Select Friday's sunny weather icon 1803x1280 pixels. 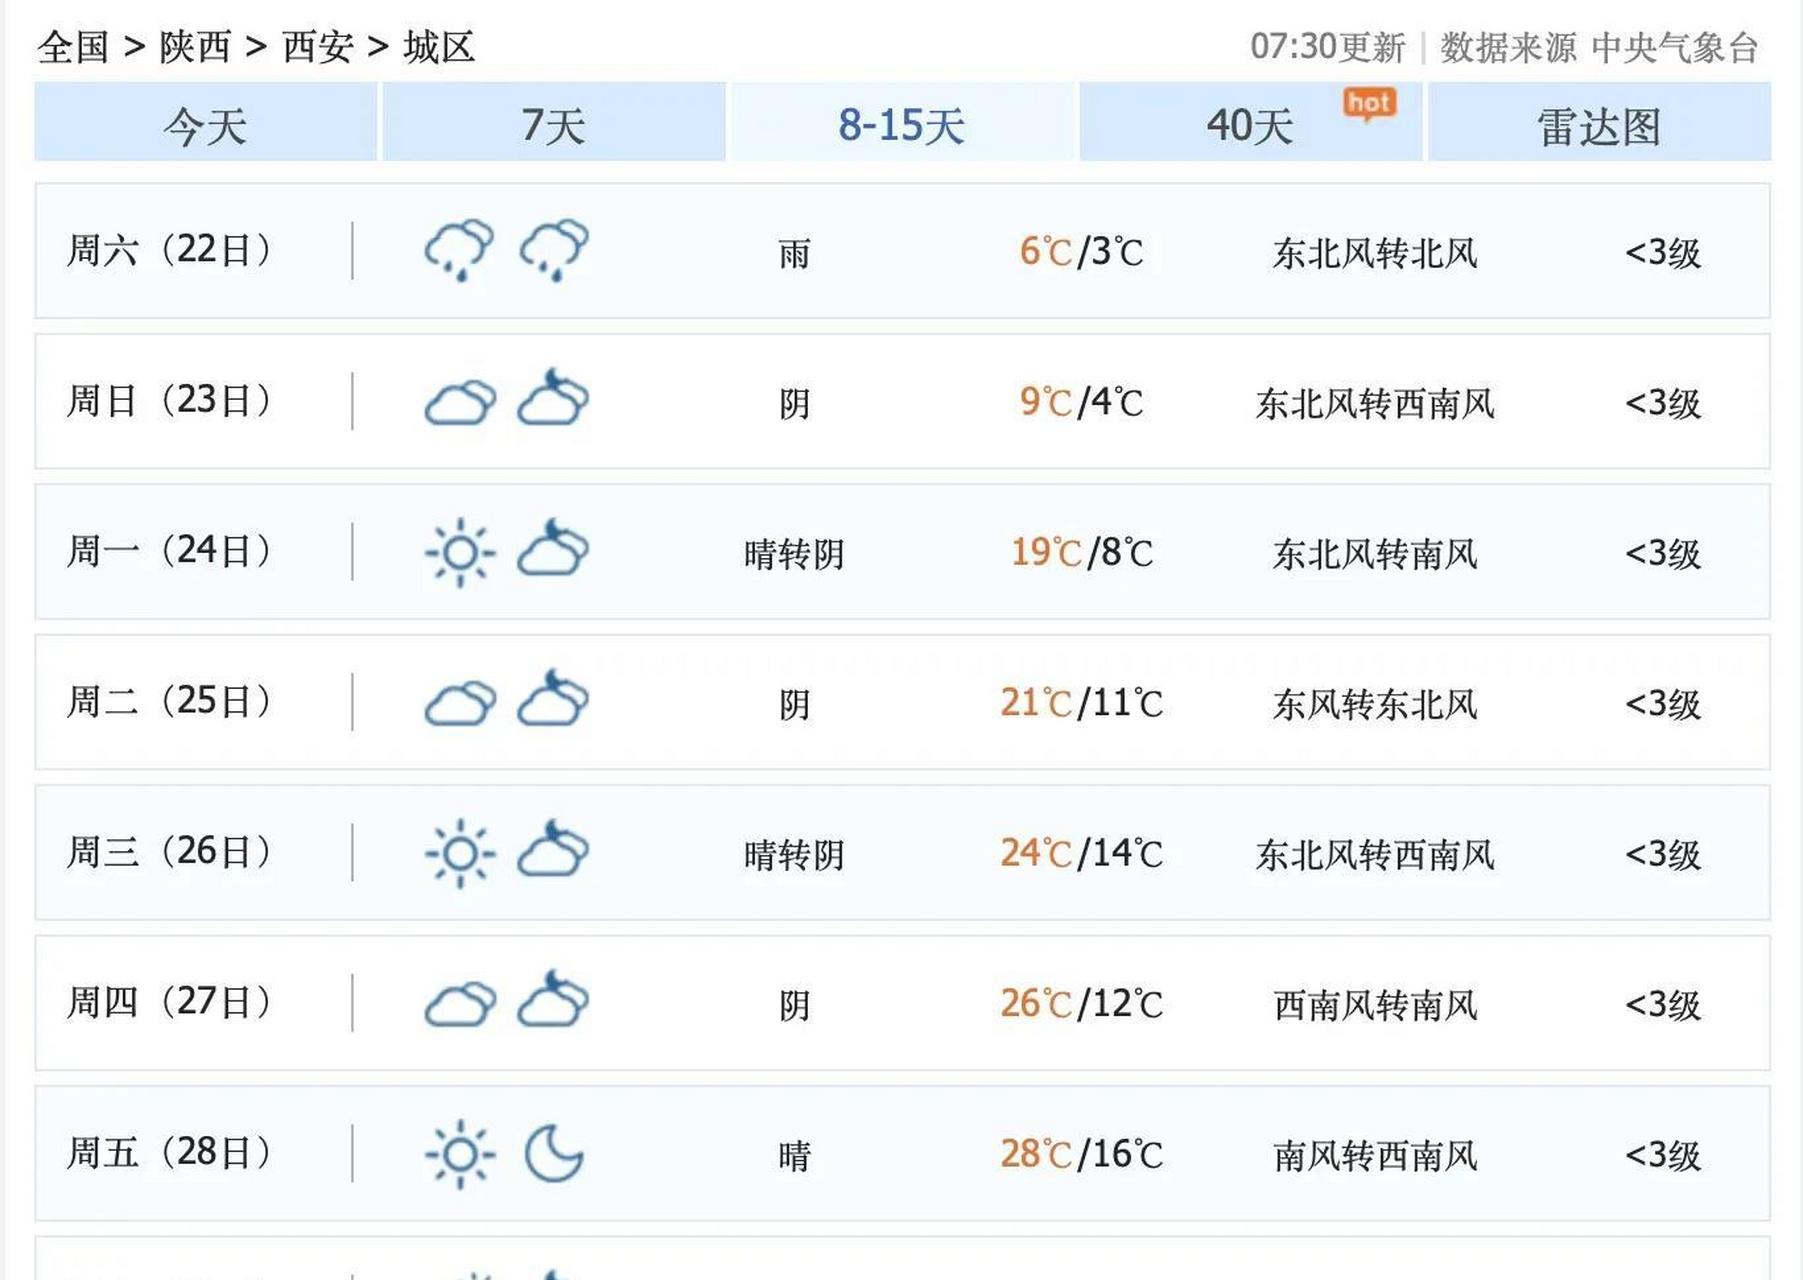462,1155
